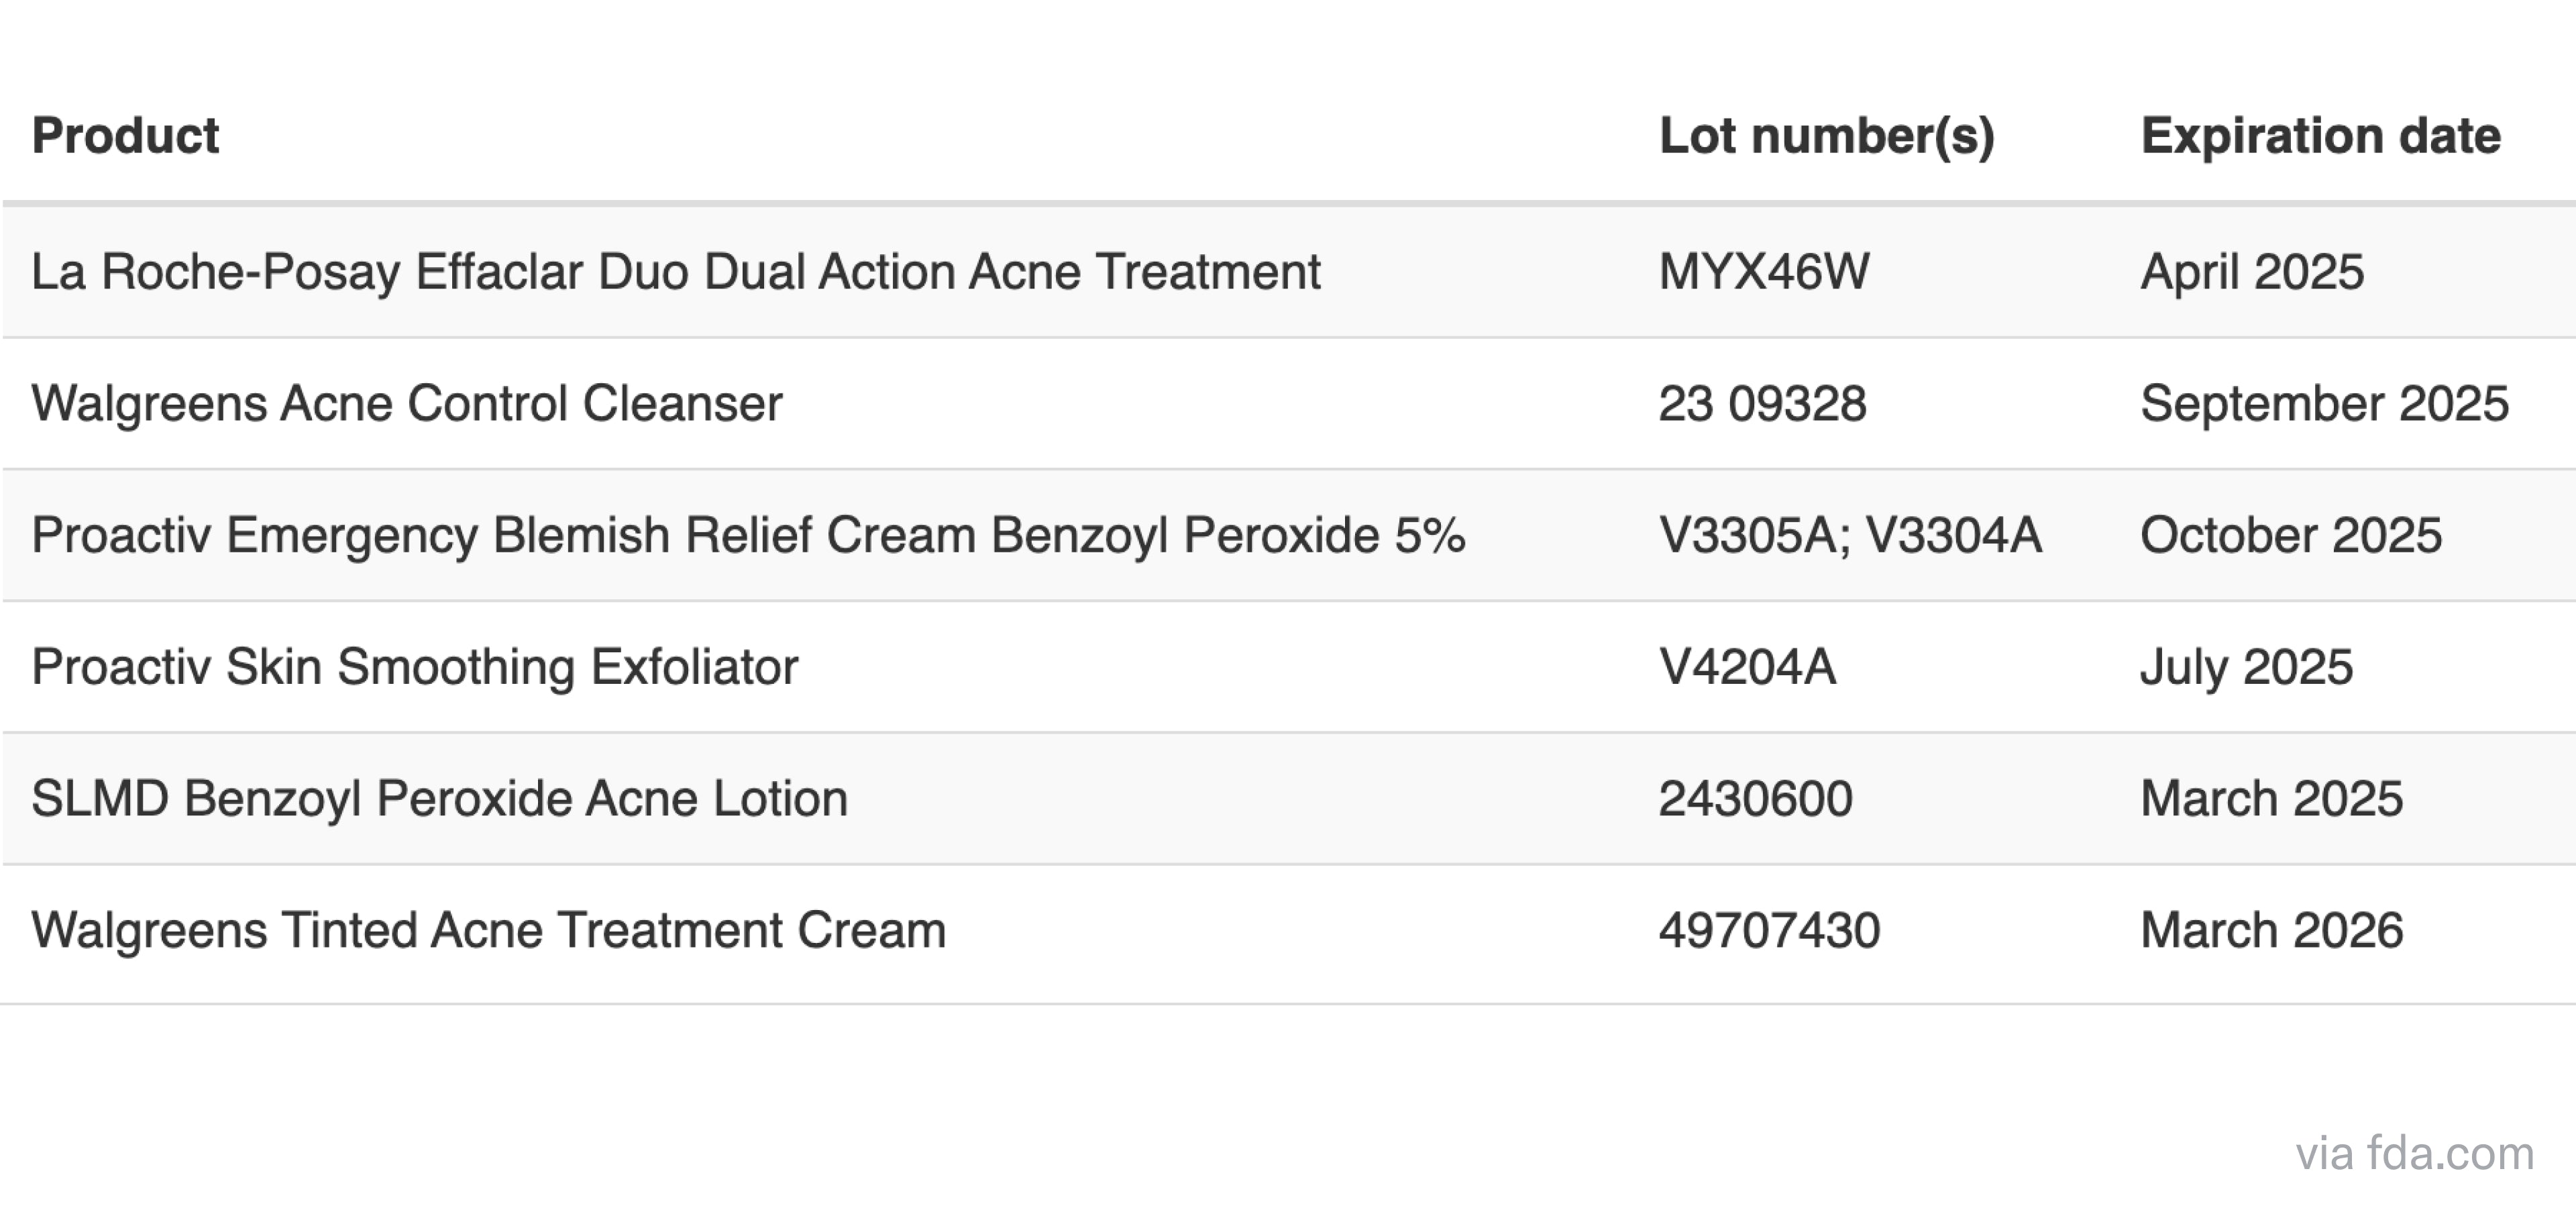
Task: Click the October 2025 expiration cell
Action: [x=2290, y=535]
